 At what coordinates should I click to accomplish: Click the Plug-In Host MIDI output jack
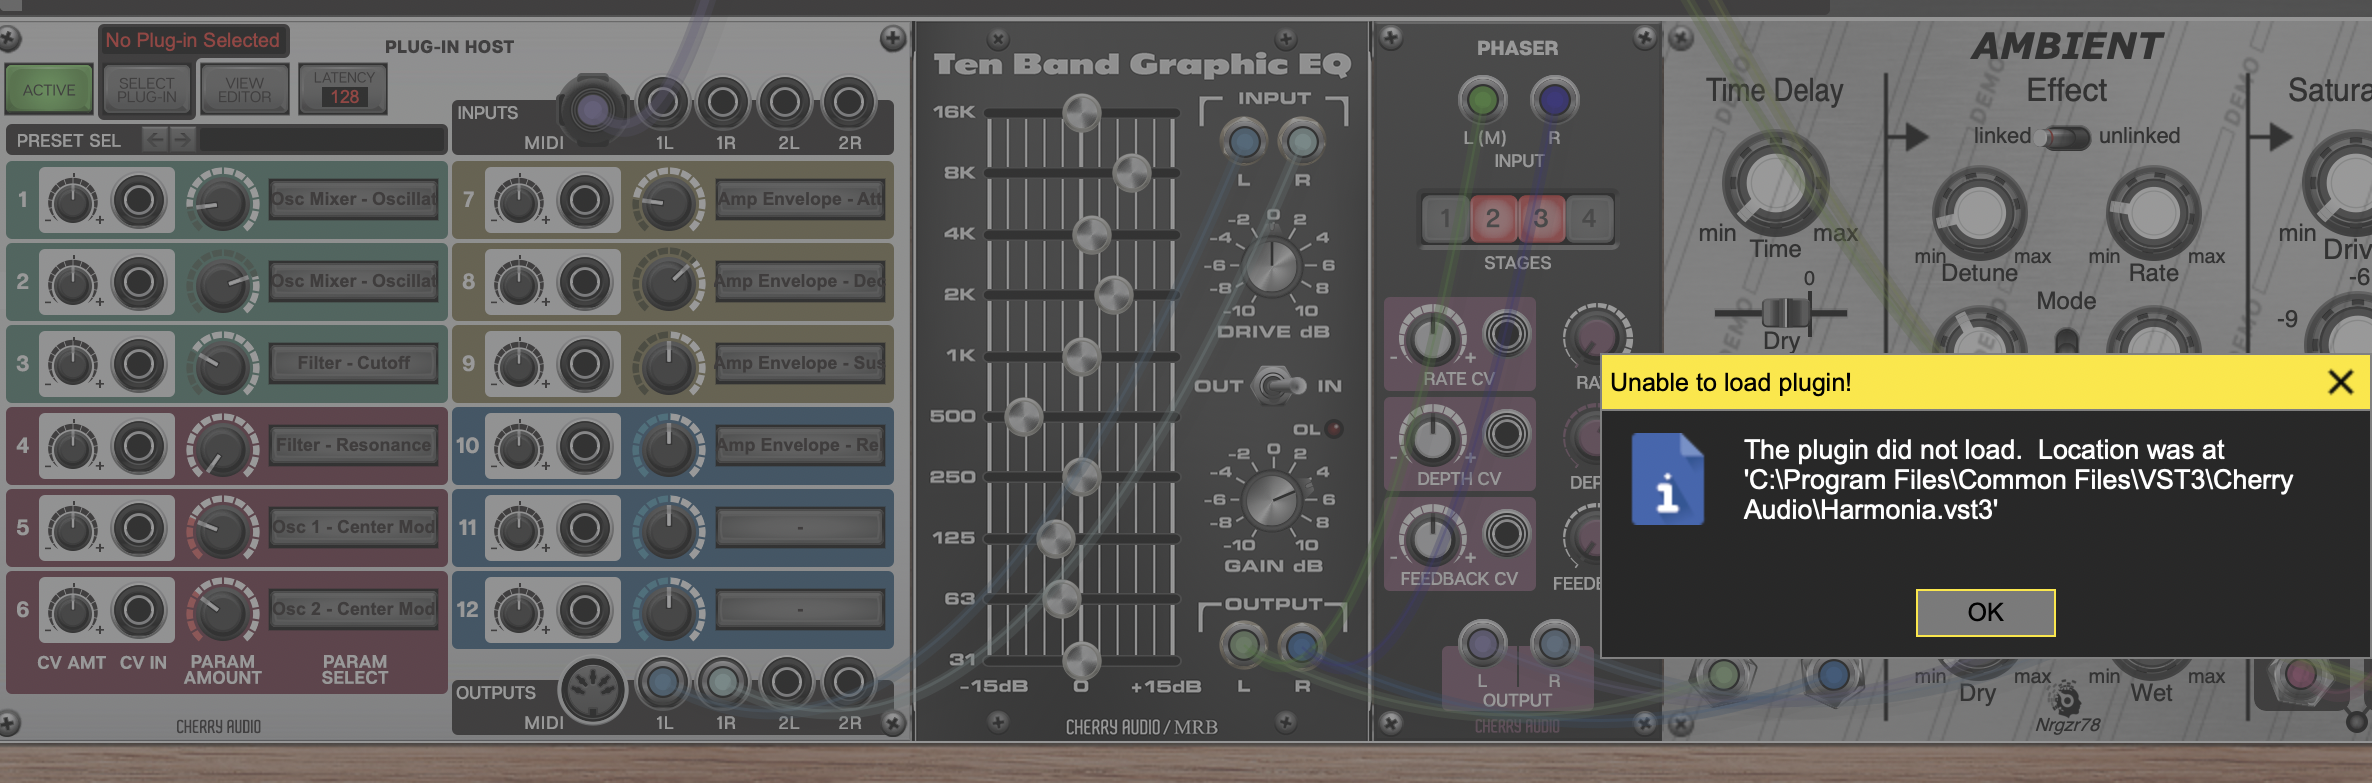coord(592,689)
